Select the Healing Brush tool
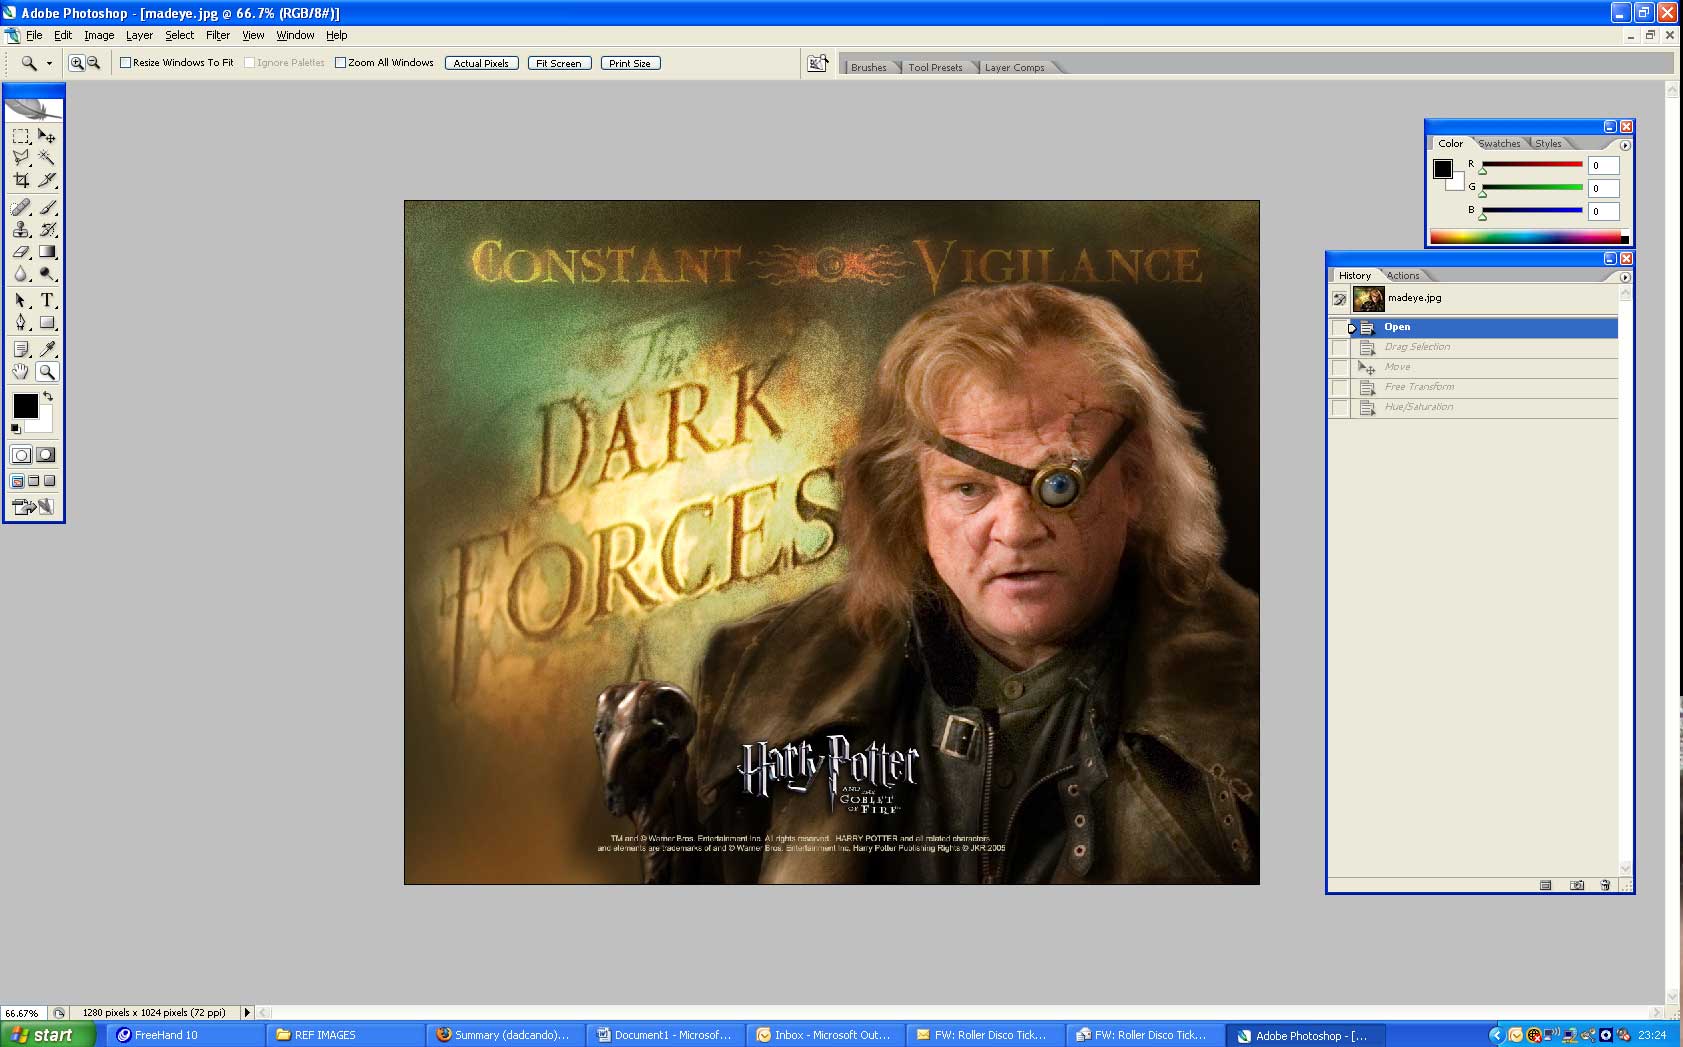The width and height of the screenshot is (1683, 1047). (x=21, y=208)
